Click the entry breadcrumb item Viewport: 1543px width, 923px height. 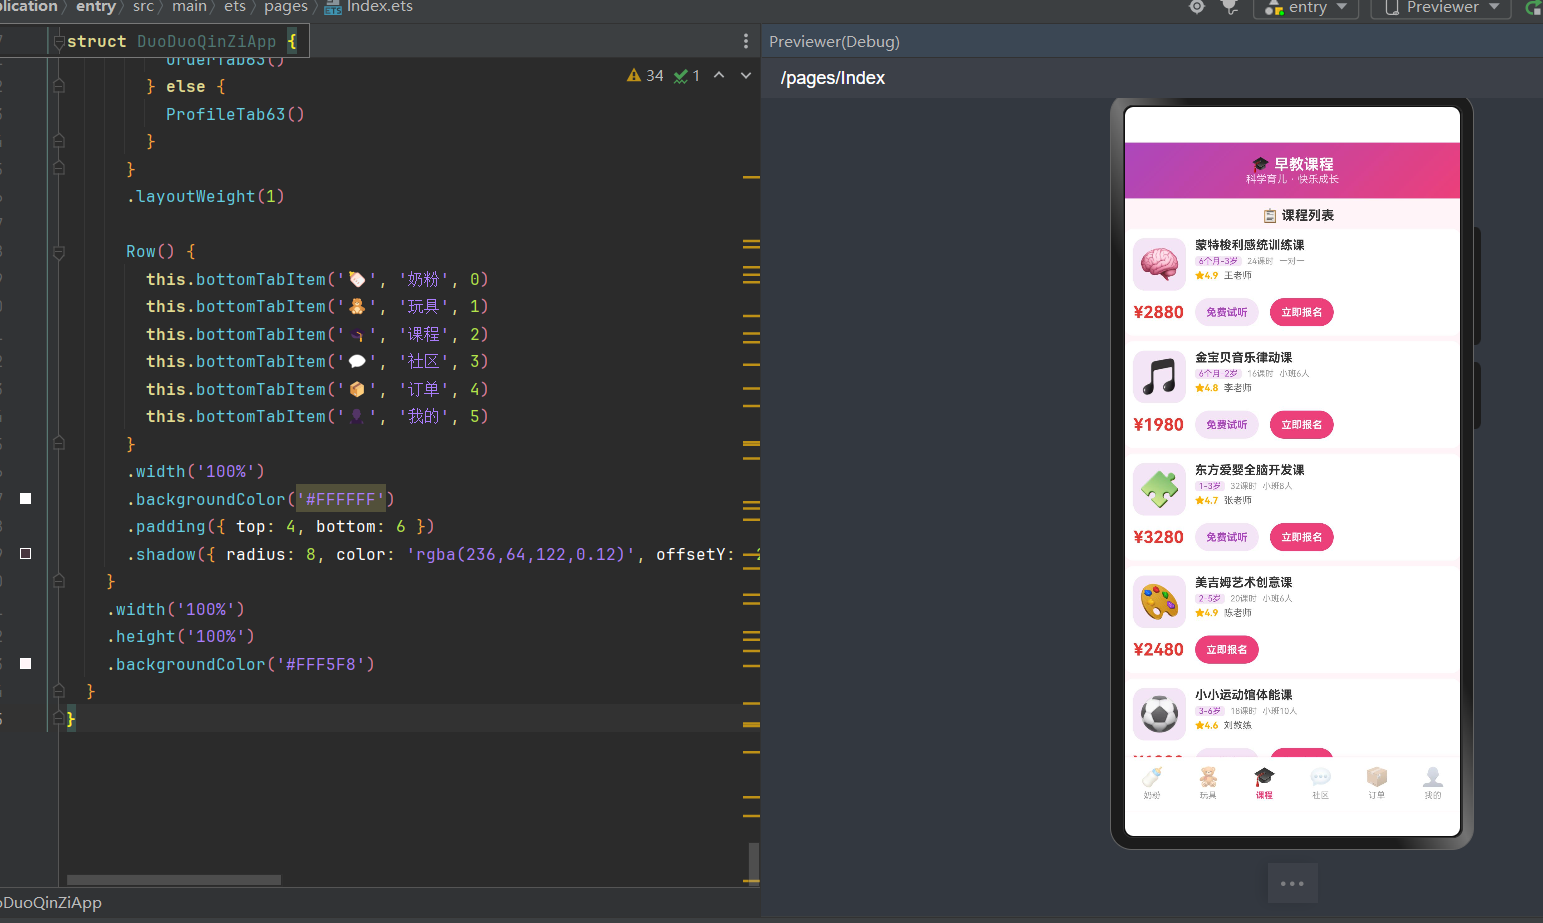[95, 7]
